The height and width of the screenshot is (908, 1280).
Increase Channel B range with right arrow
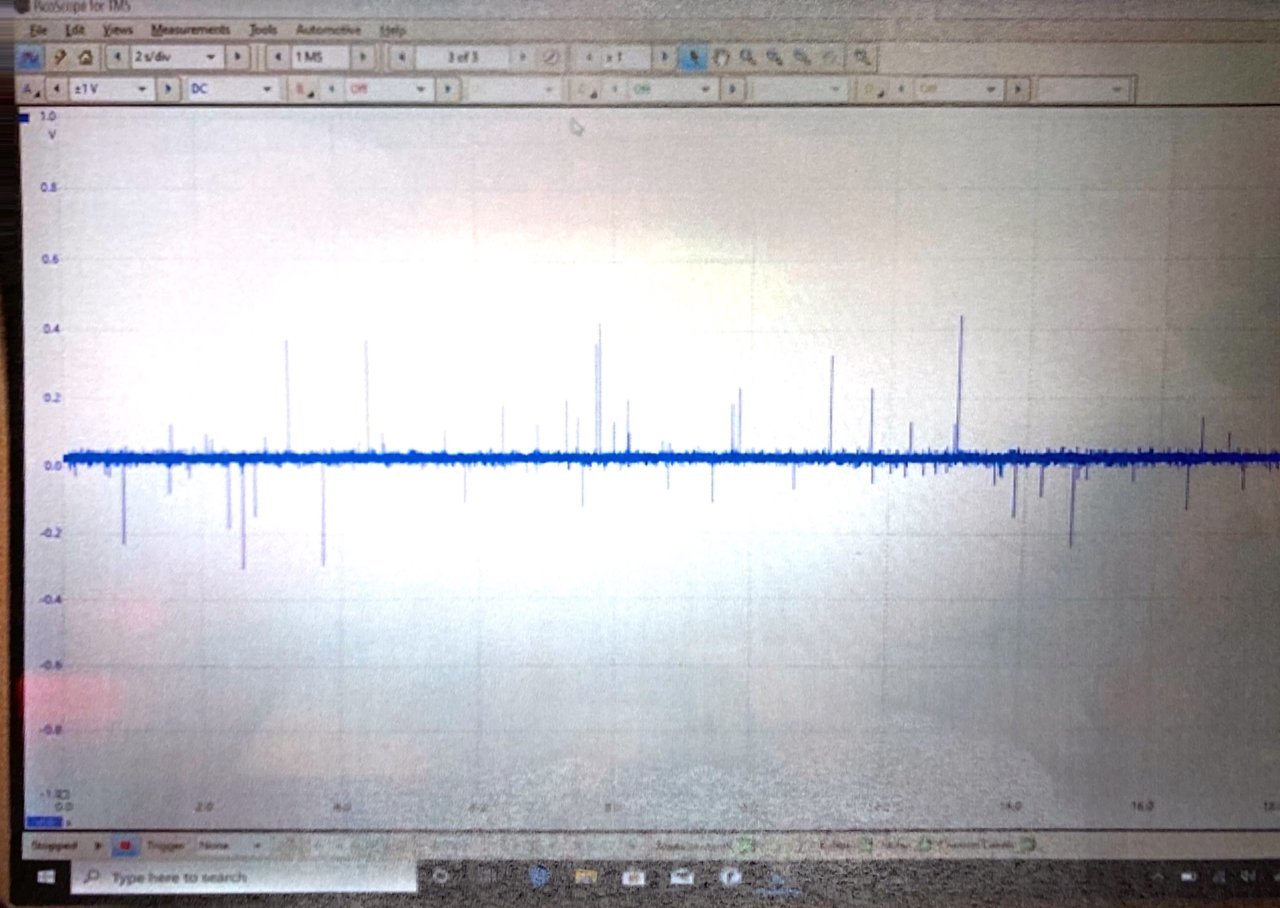coord(447,90)
